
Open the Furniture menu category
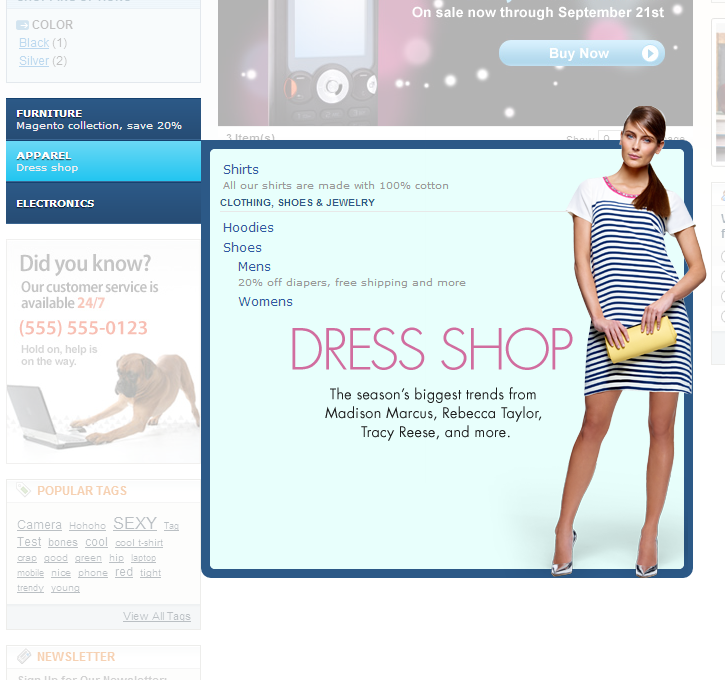(103, 119)
